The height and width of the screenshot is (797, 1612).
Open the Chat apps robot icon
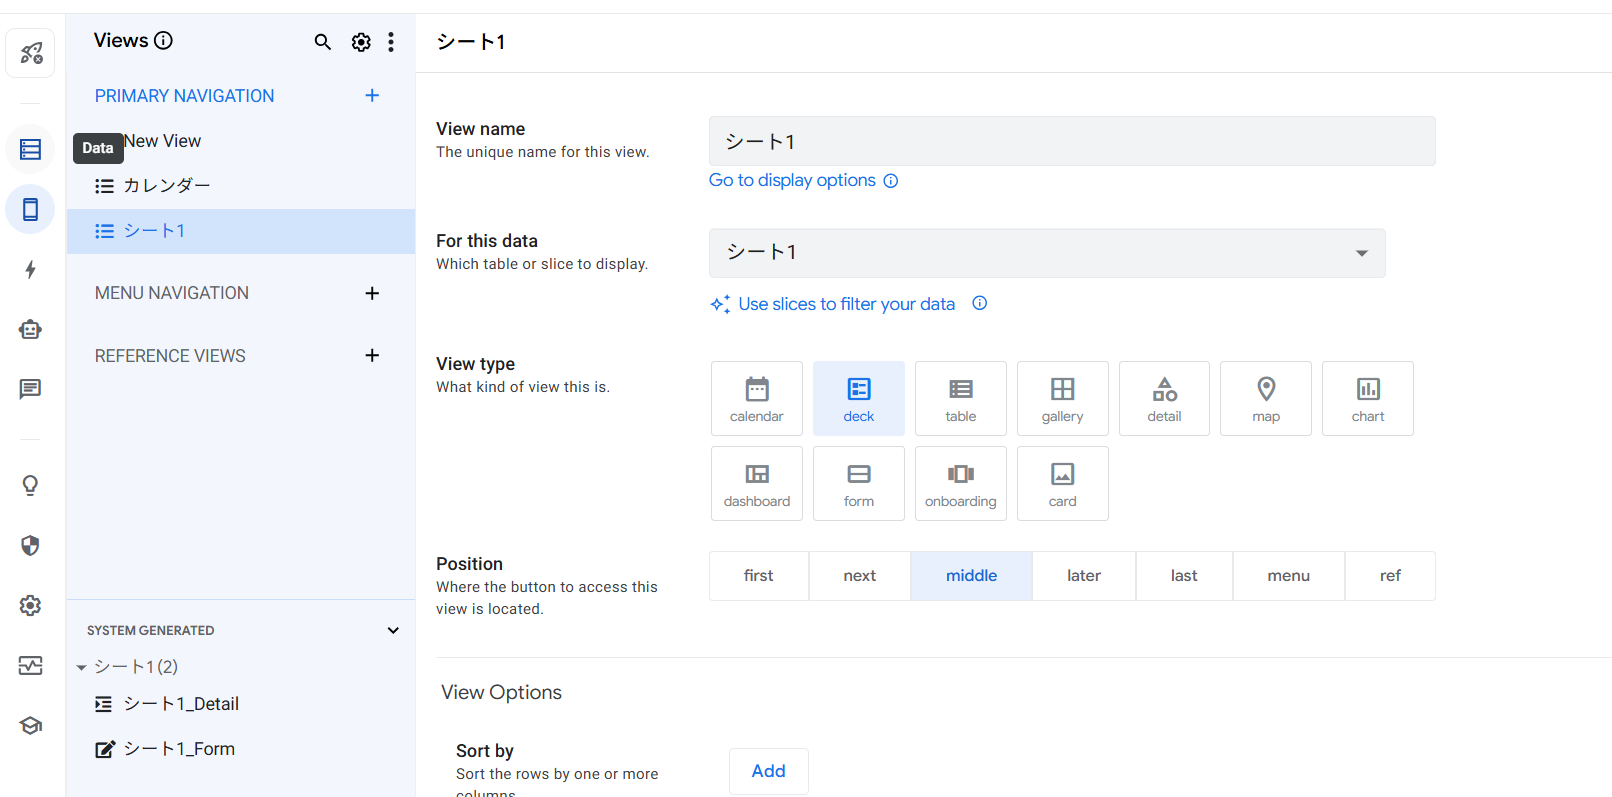[31, 330]
